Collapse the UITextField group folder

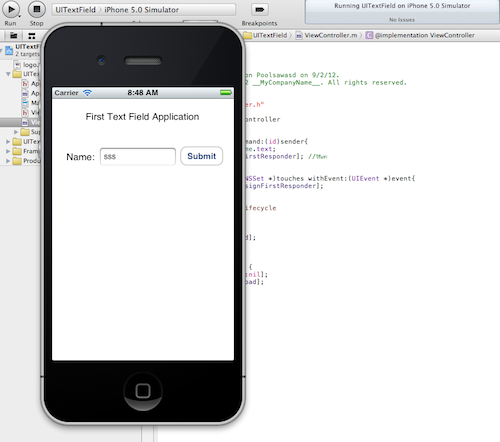click(x=8, y=74)
